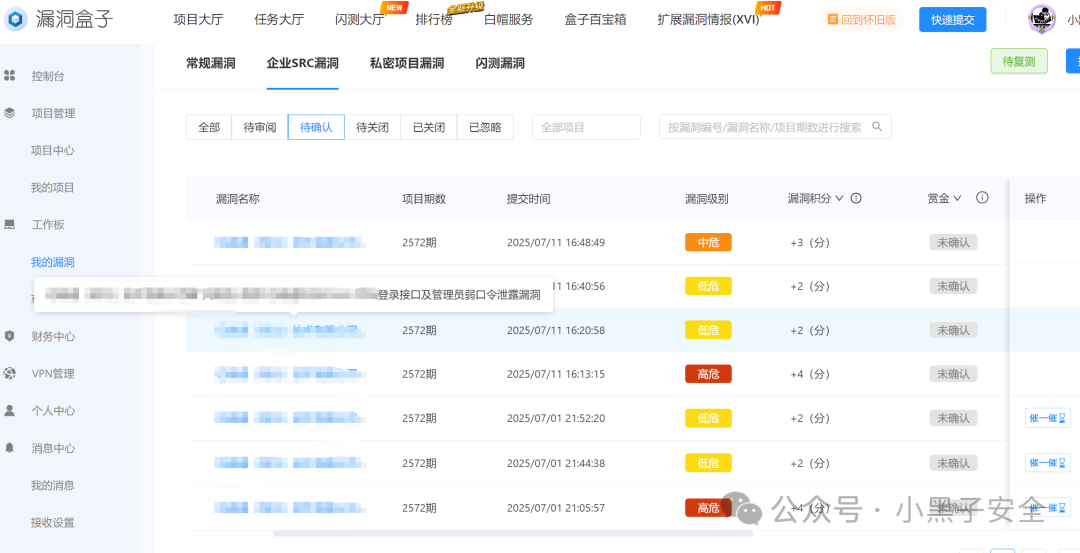Select the 待关闭 filter
Image resolution: width=1080 pixels, height=553 pixels.
[x=373, y=127]
